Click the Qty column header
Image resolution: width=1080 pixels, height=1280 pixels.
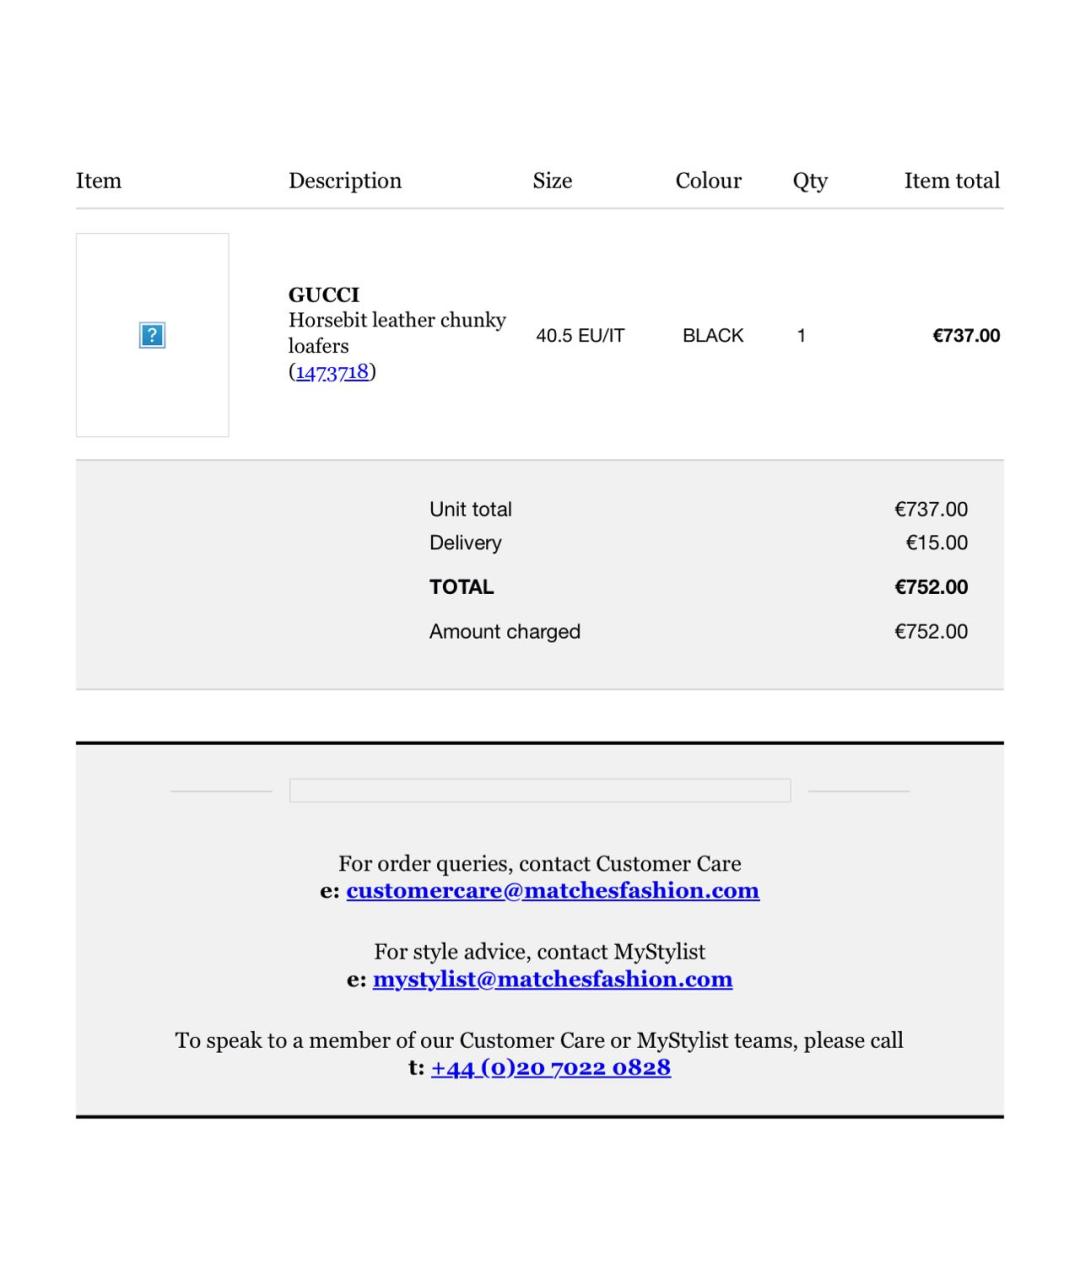(810, 181)
